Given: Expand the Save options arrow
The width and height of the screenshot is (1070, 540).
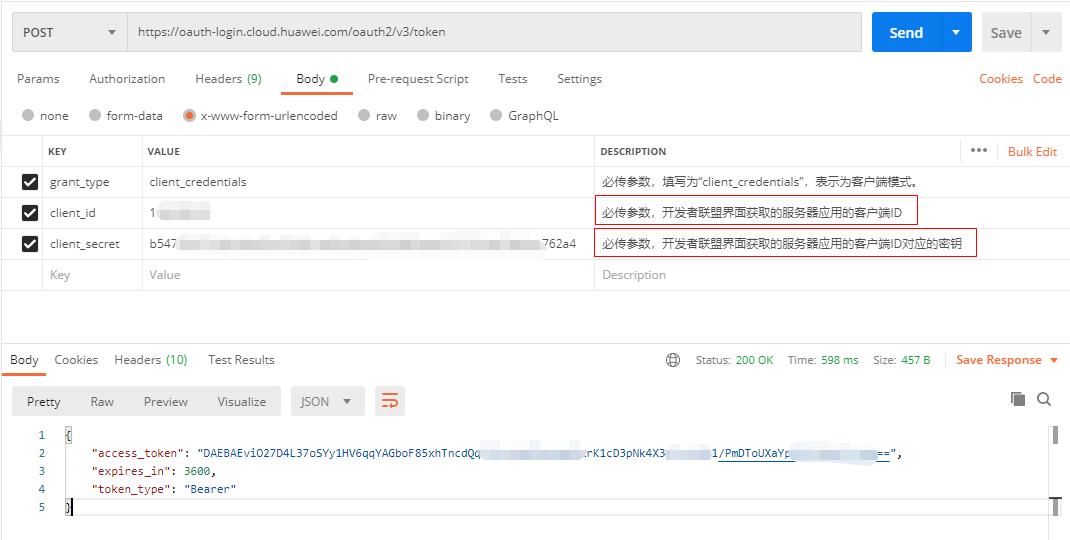Looking at the screenshot, I should point(1046,32).
